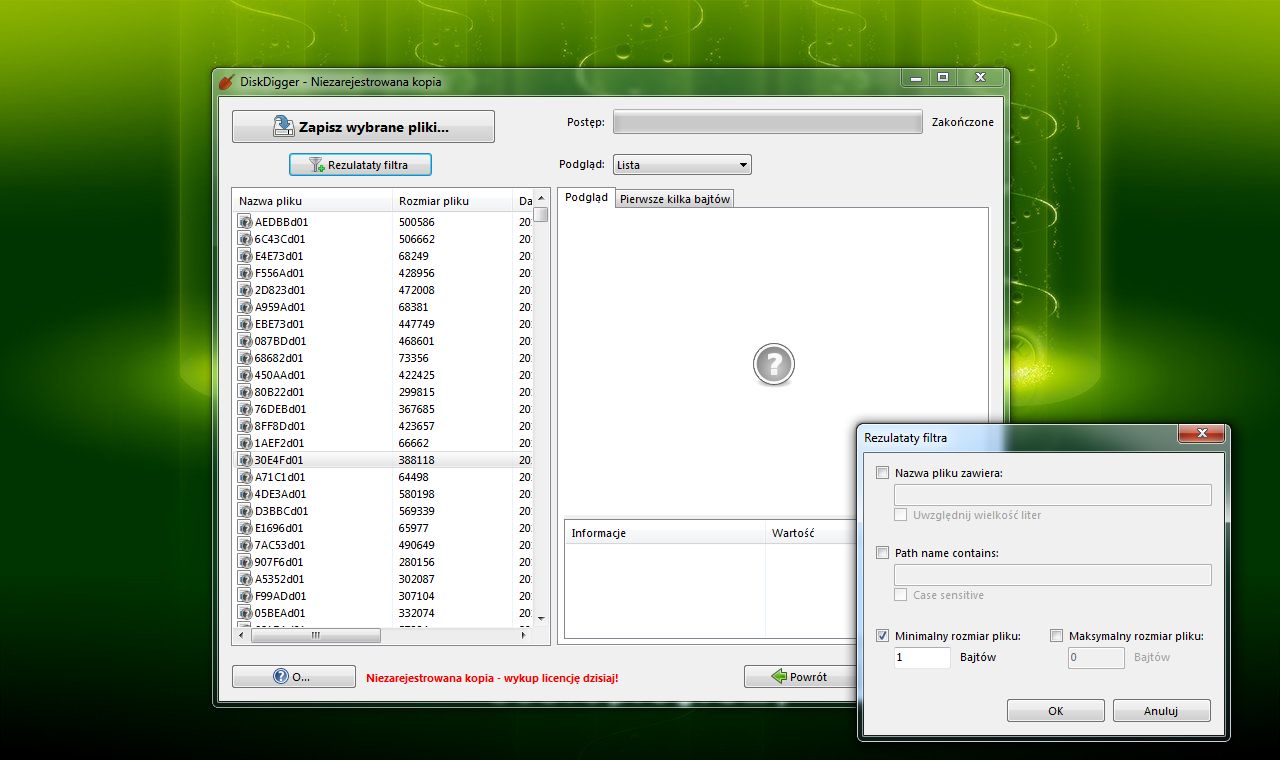
Task: Click the question mark preview placeholder
Action: click(x=773, y=365)
